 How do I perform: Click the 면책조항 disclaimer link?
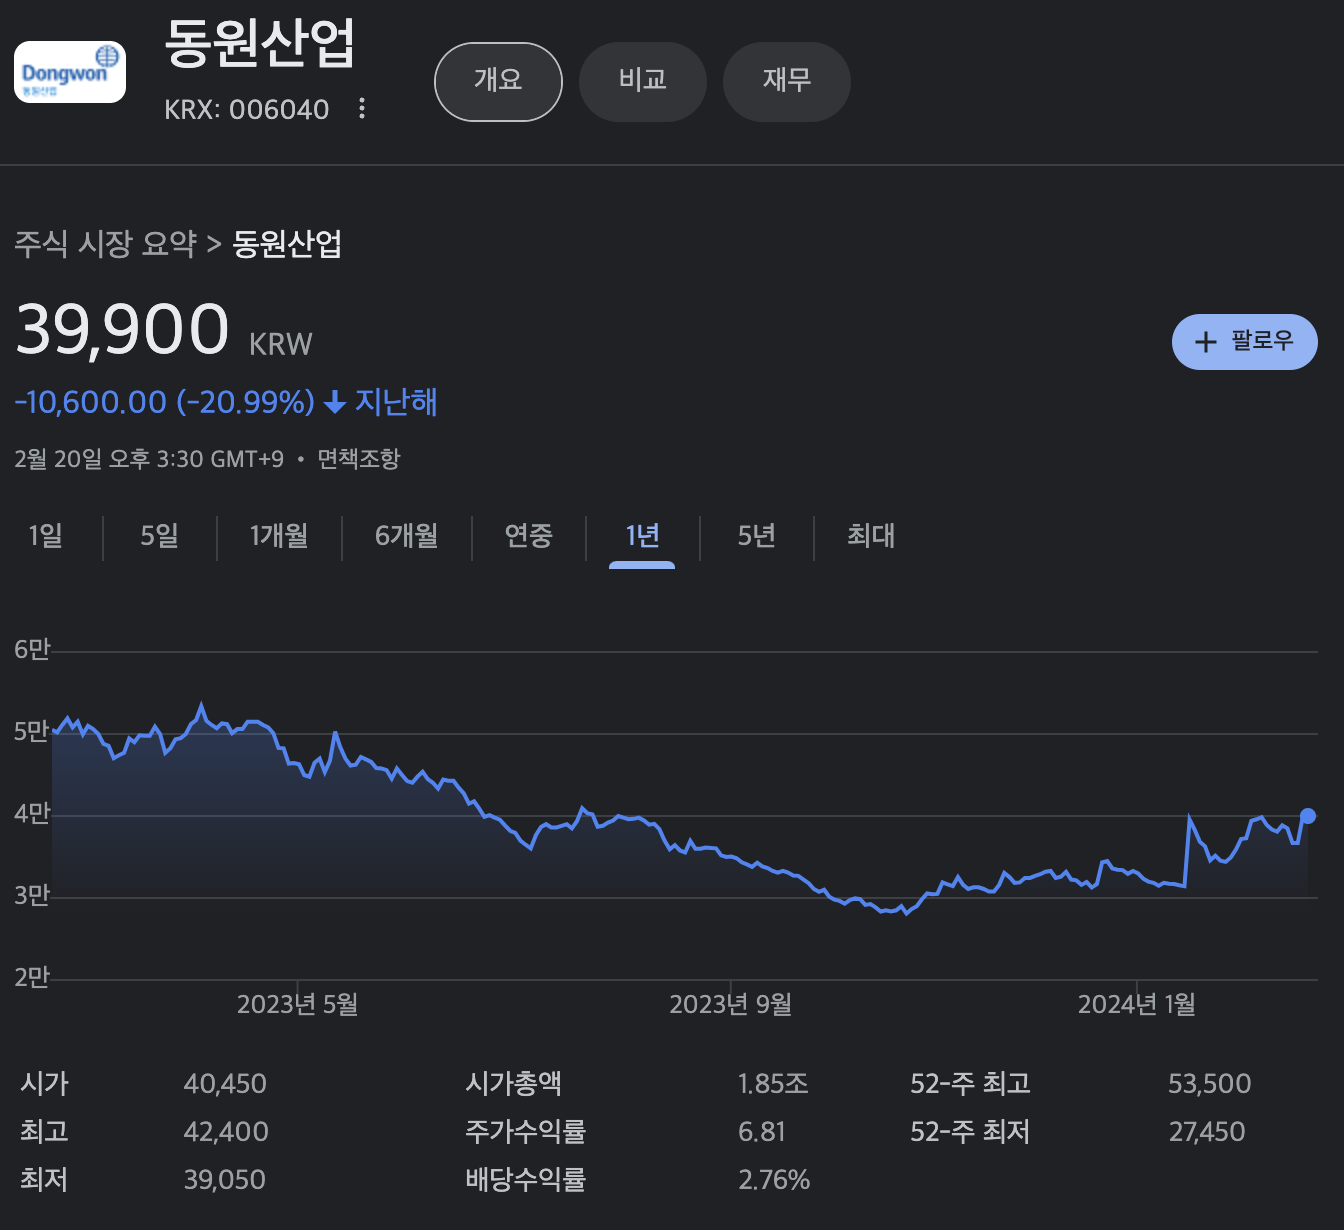pos(359,459)
